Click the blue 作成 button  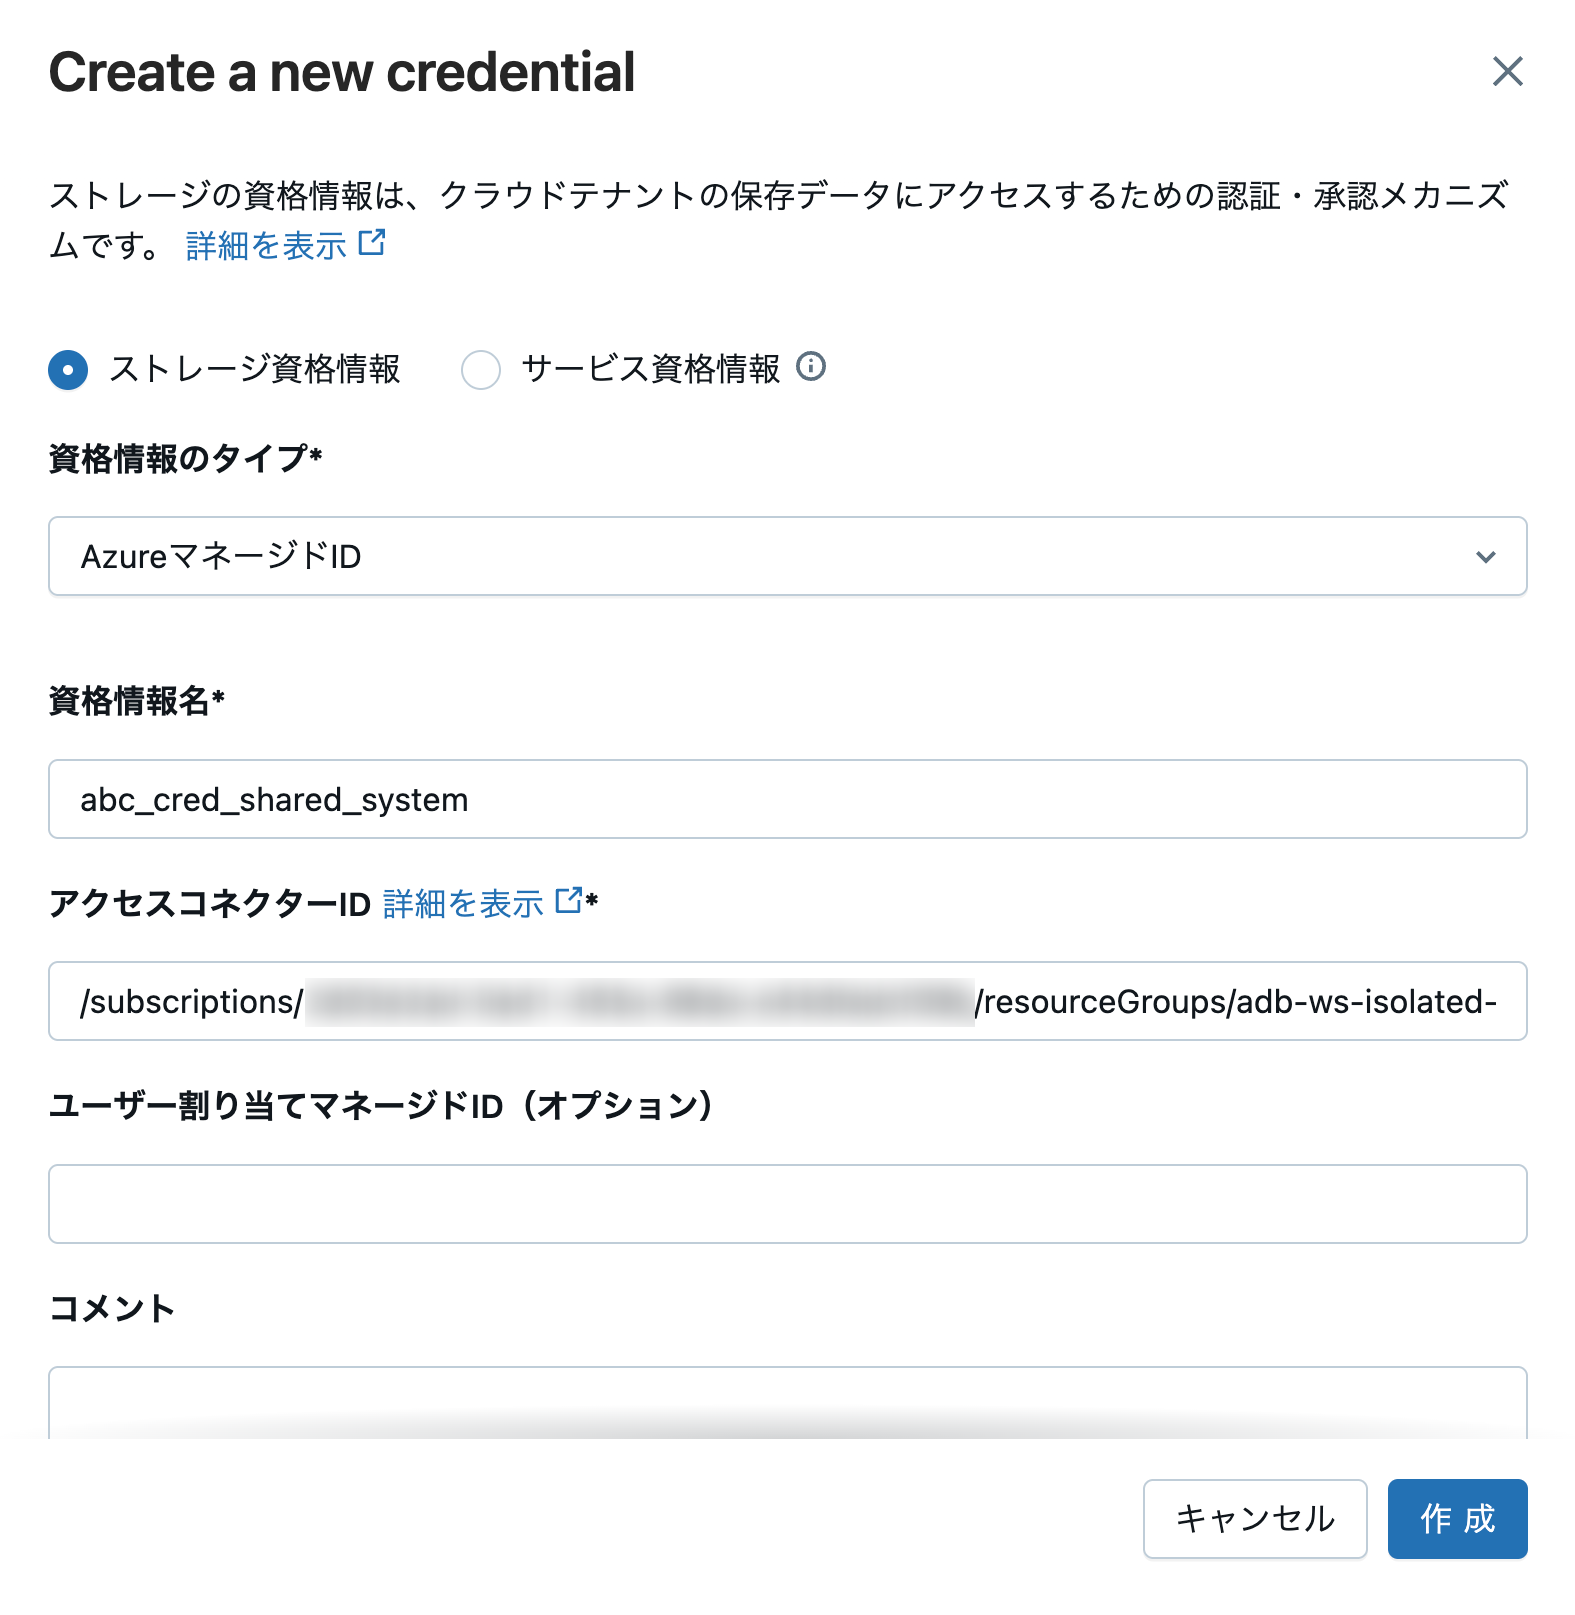pyautogui.click(x=1457, y=1519)
